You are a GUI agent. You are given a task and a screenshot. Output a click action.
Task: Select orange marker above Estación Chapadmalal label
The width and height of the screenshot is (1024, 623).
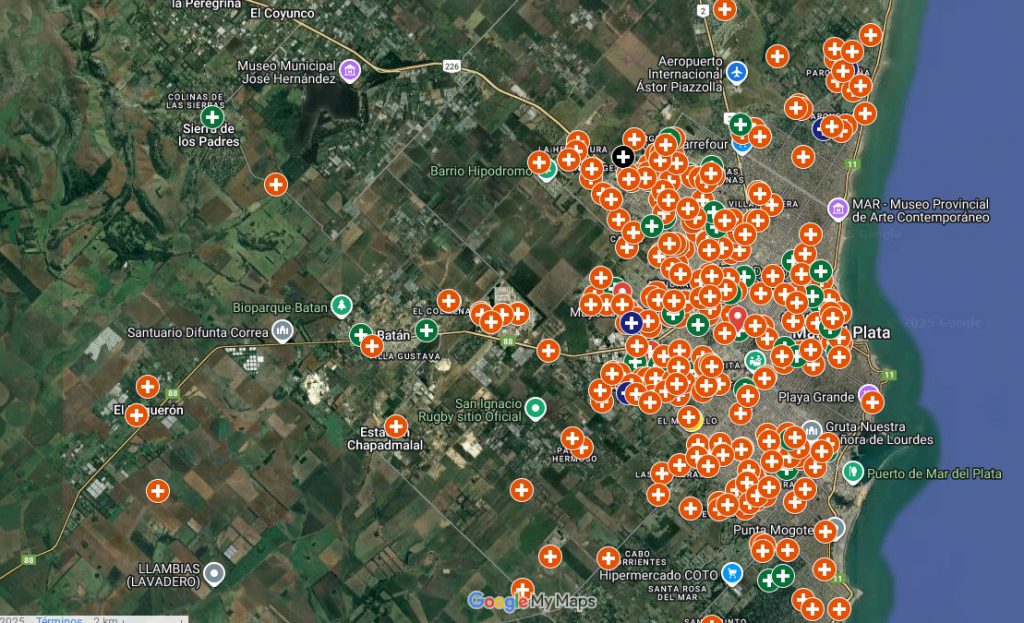tap(396, 426)
